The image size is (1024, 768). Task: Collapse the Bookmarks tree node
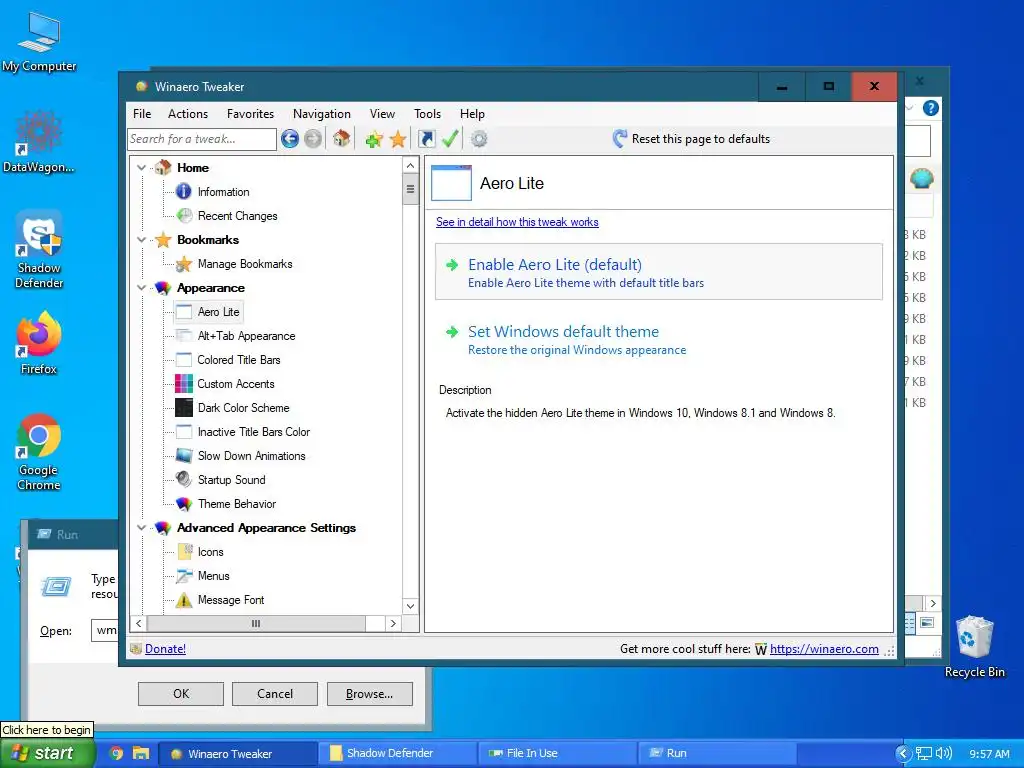pos(141,240)
